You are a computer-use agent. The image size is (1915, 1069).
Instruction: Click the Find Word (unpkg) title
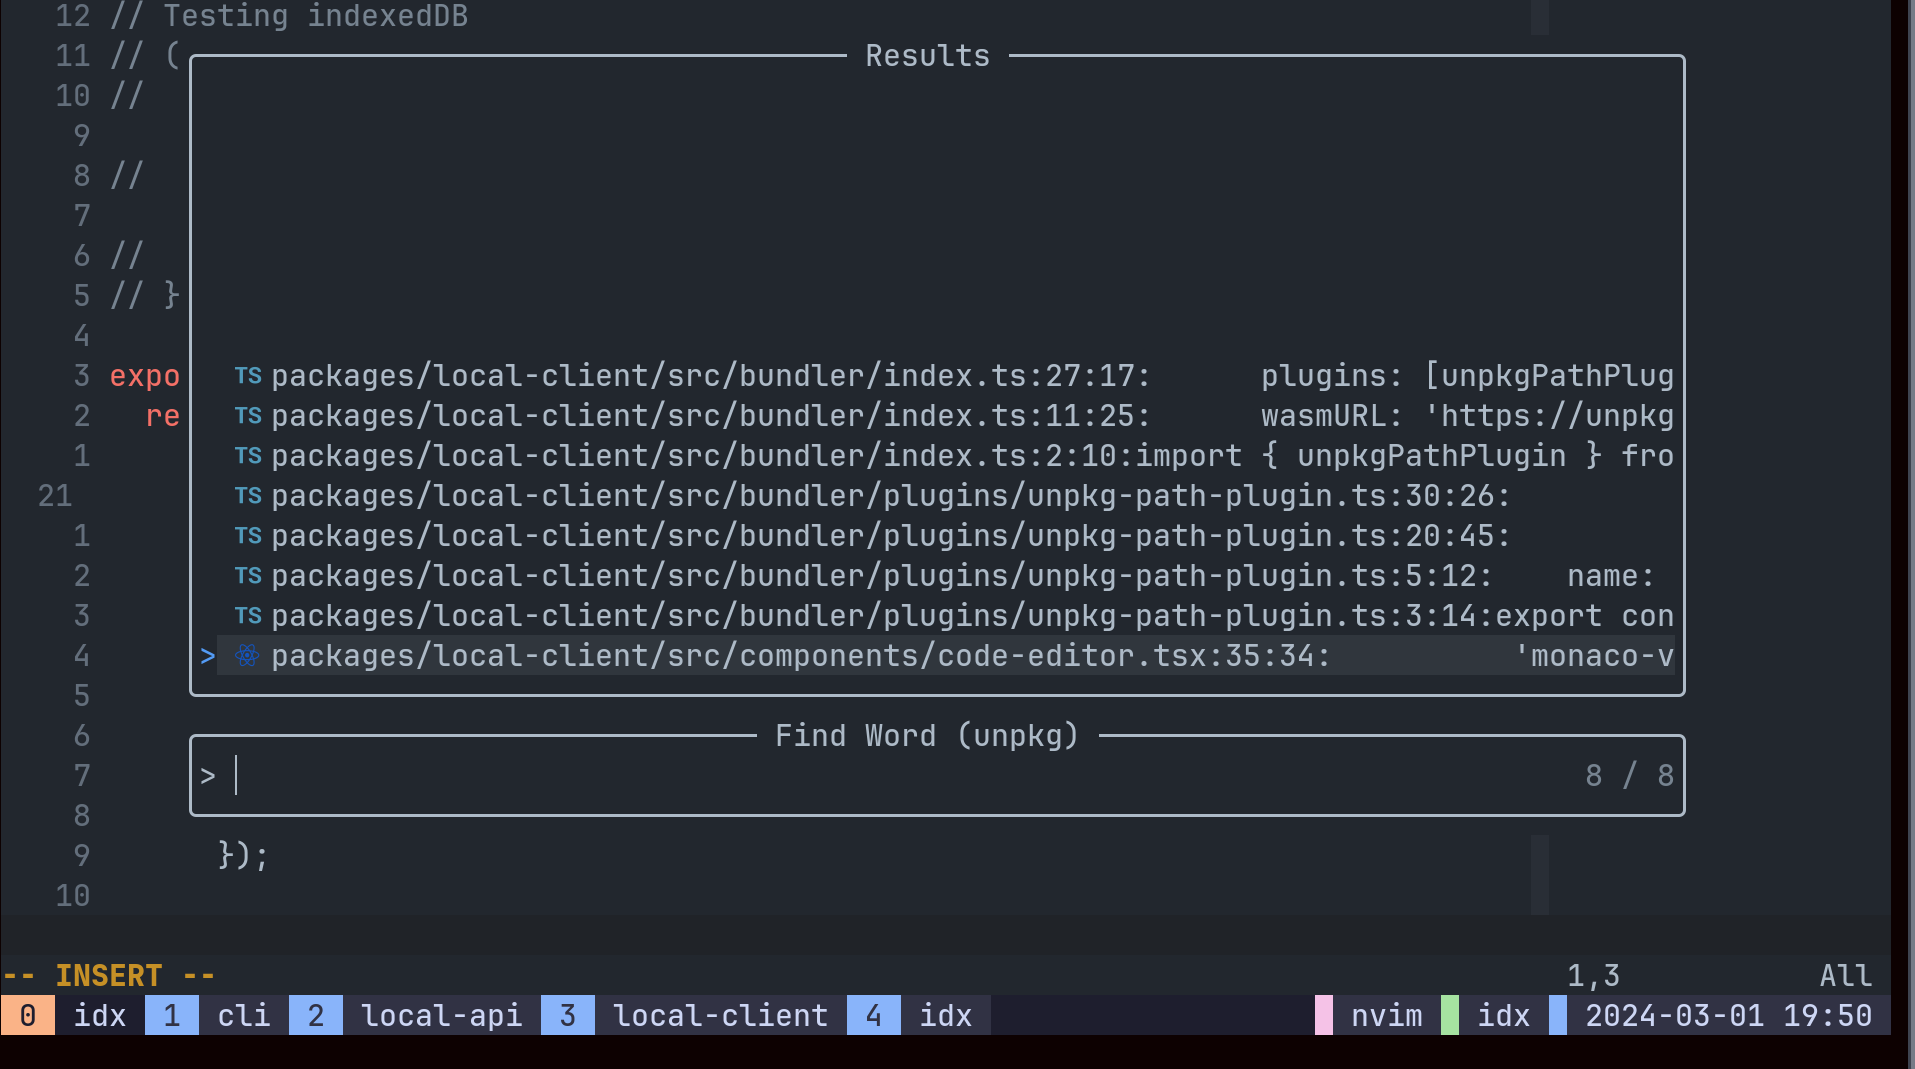[927, 736]
